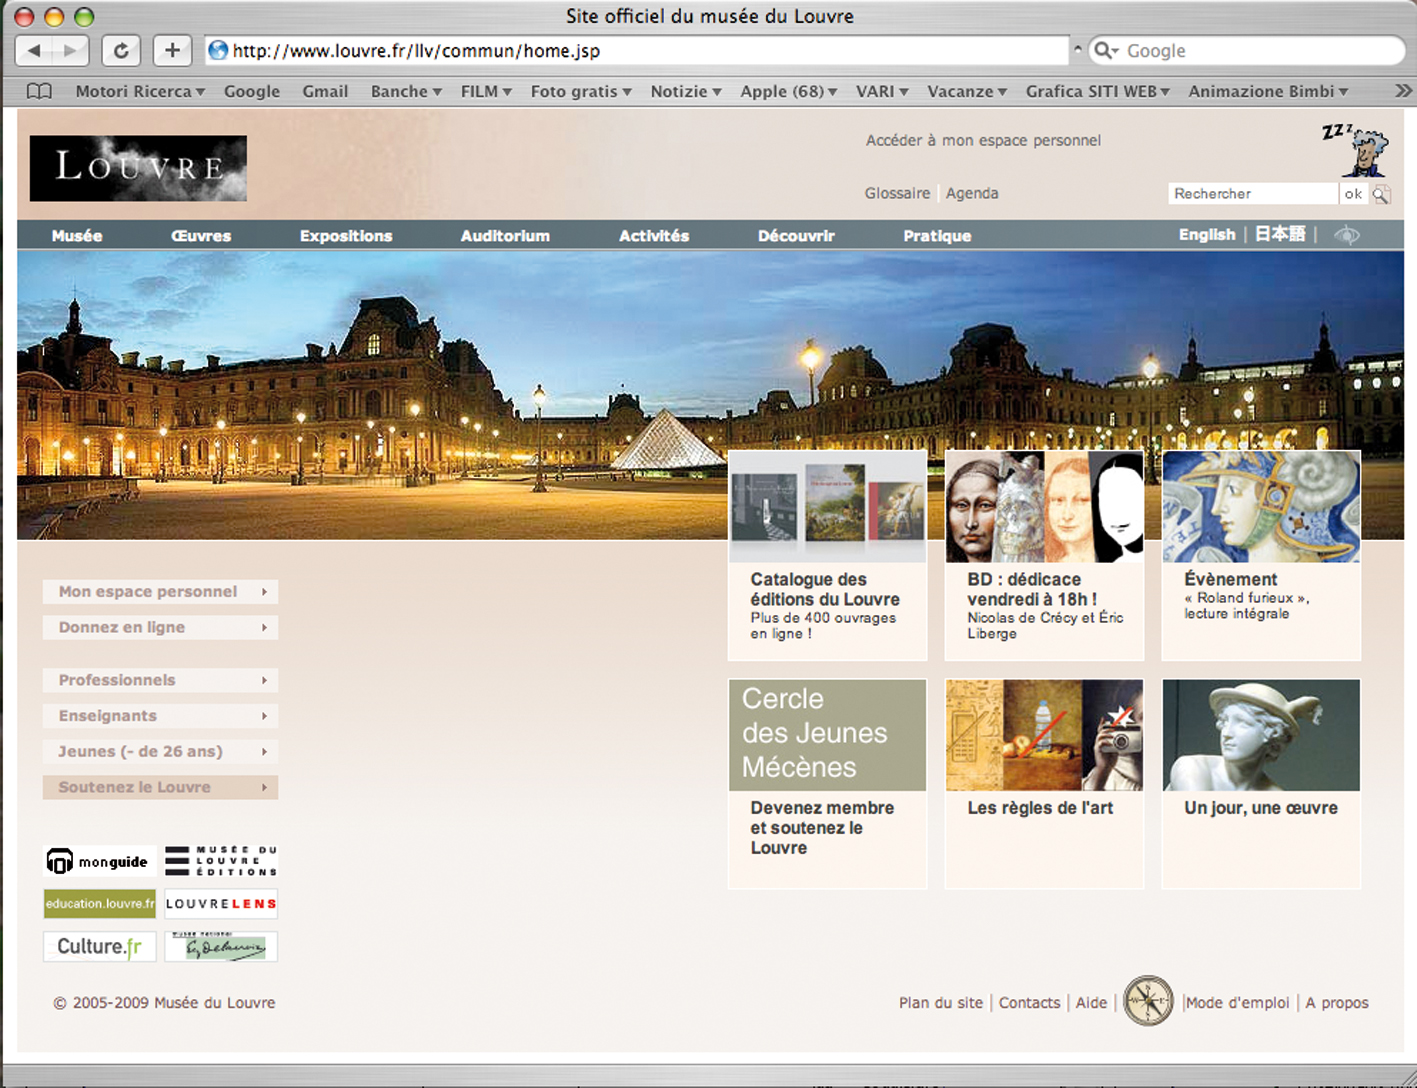This screenshot has height=1088, width=1417.
Task: Open the Agenda link
Action: pyautogui.click(x=972, y=193)
